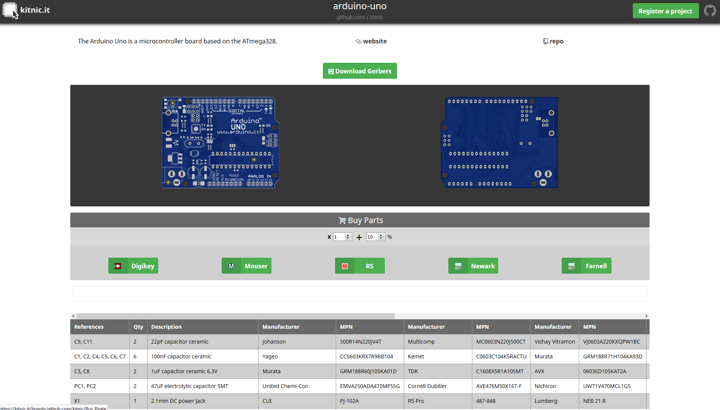The height and width of the screenshot is (410, 720).
Task: Click the RS logo icon
Action: [x=345, y=266]
